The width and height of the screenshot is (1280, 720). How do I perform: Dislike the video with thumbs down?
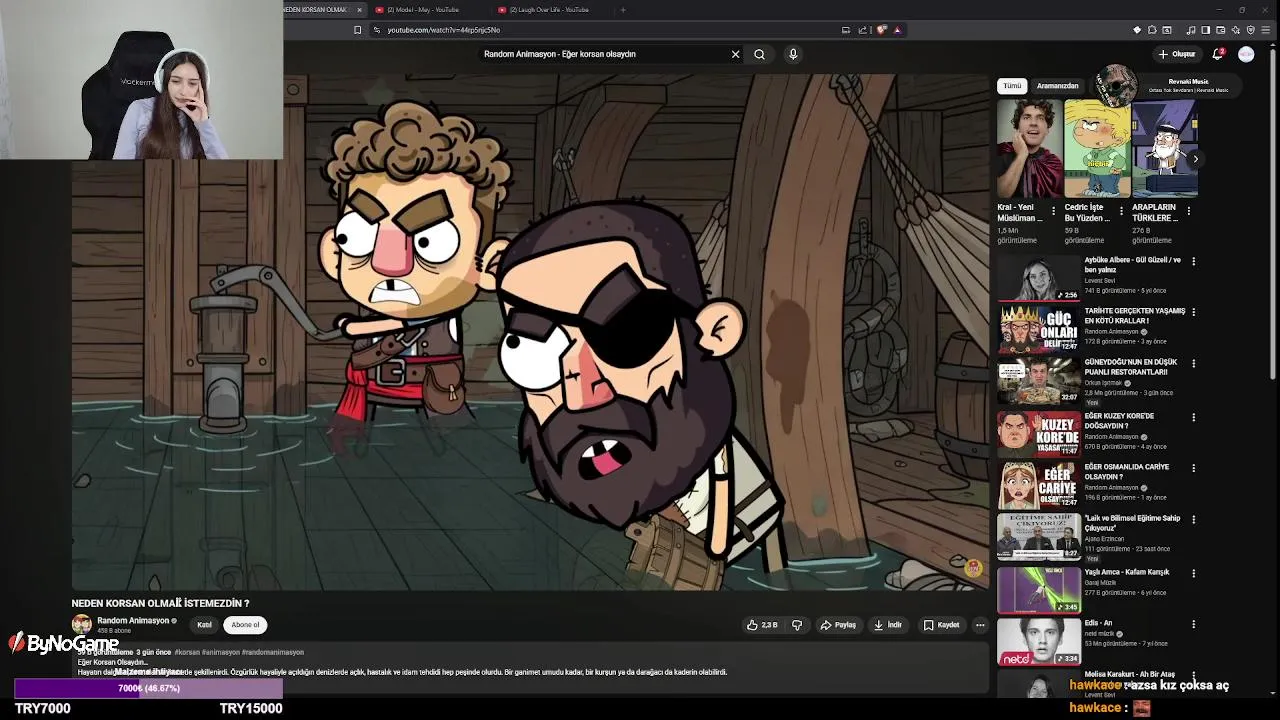coord(797,625)
